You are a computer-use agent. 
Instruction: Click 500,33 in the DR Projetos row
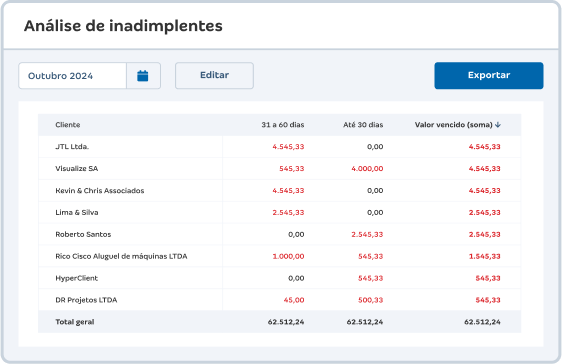point(371,300)
